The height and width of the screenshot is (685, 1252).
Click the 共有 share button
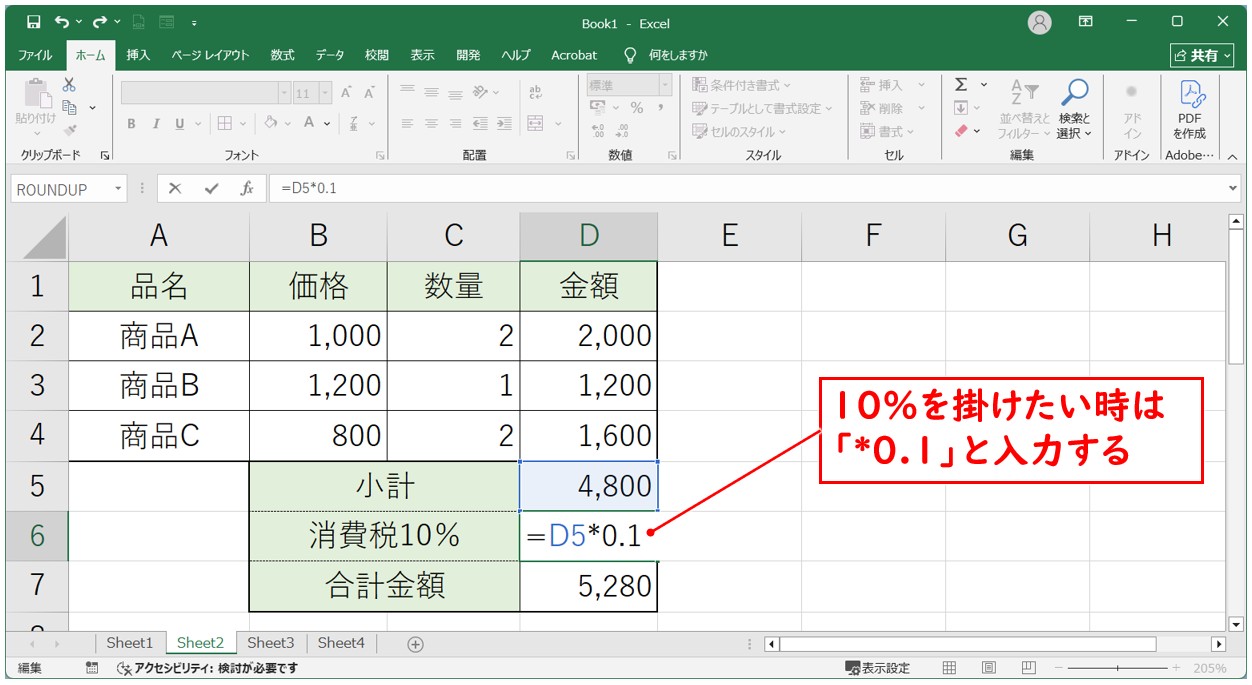click(x=1200, y=56)
